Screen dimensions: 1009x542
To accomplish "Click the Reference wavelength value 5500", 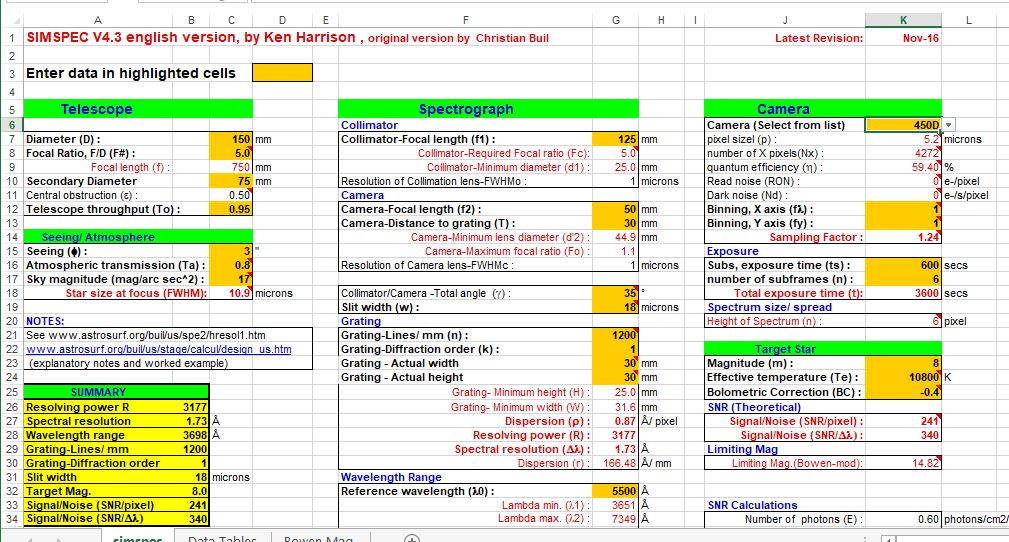I will [615, 491].
